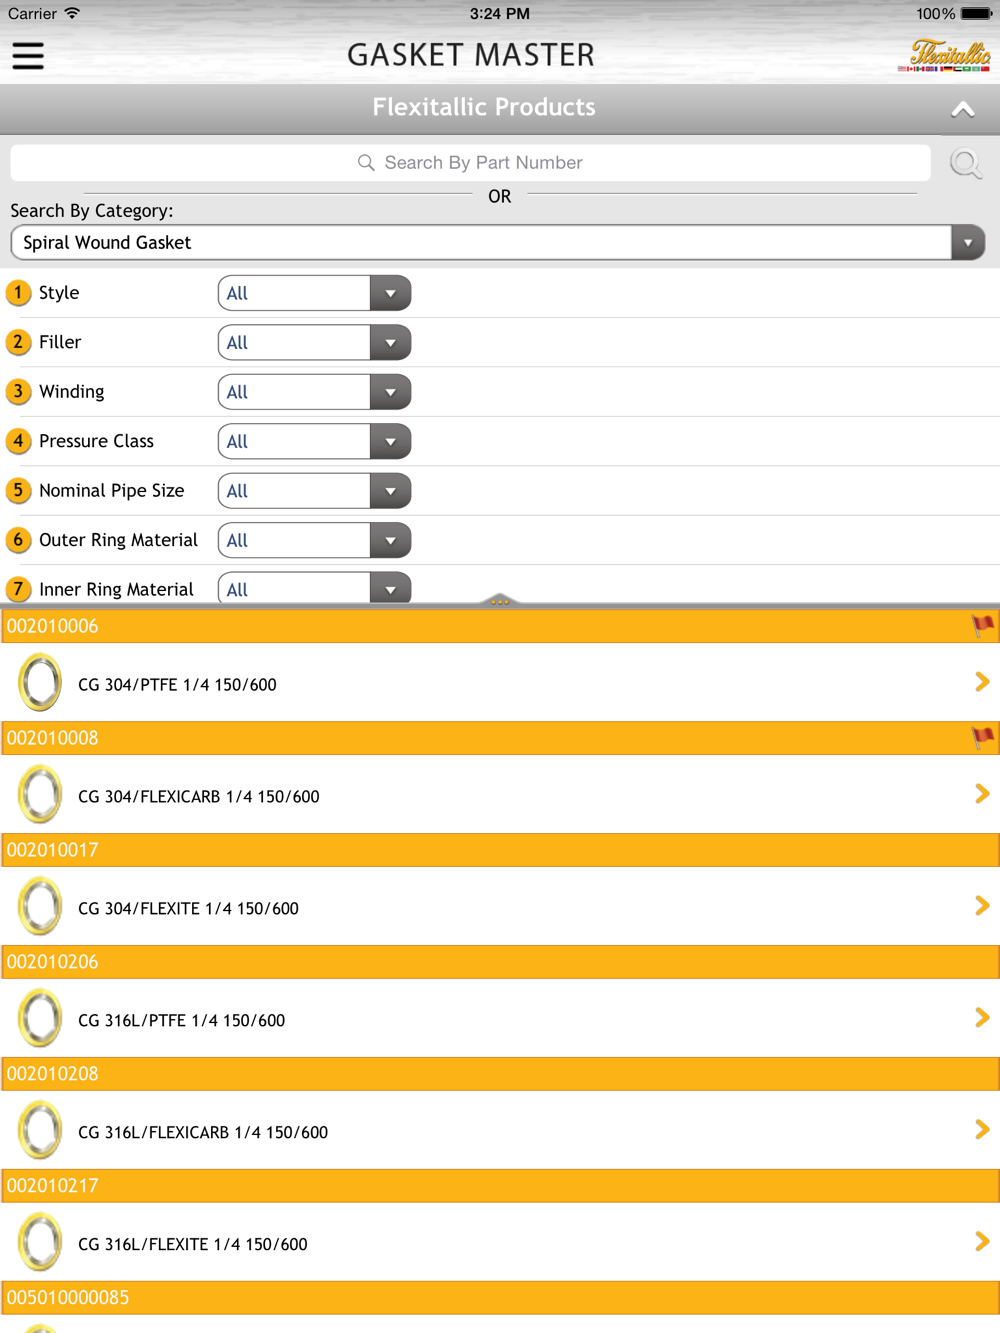Collapse the Flexitallic Products panel

(963, 109)
